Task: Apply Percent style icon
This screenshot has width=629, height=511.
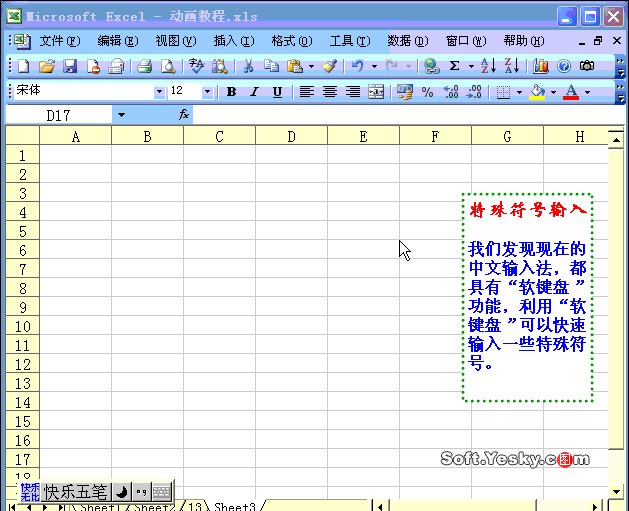Action: tap(428, 92)
